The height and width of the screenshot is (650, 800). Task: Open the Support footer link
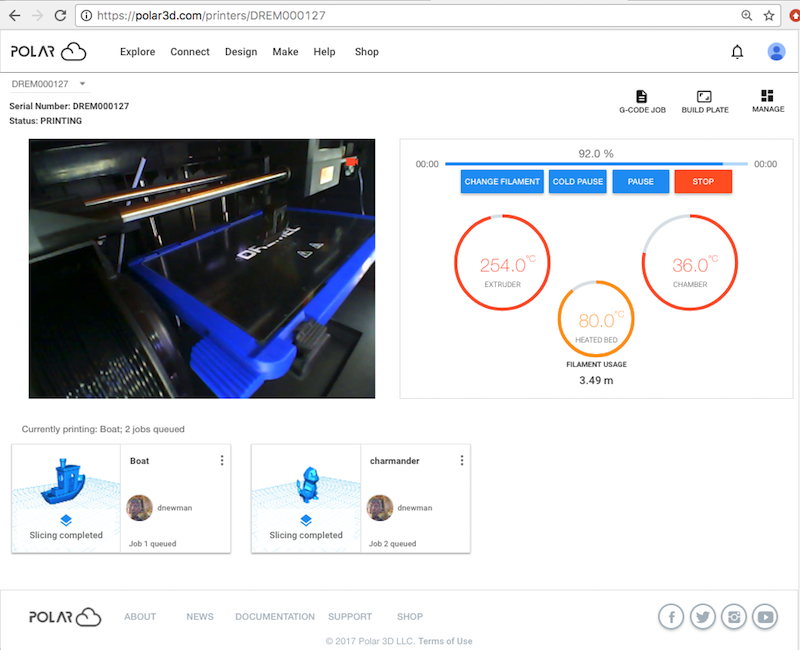click(349, 617)
